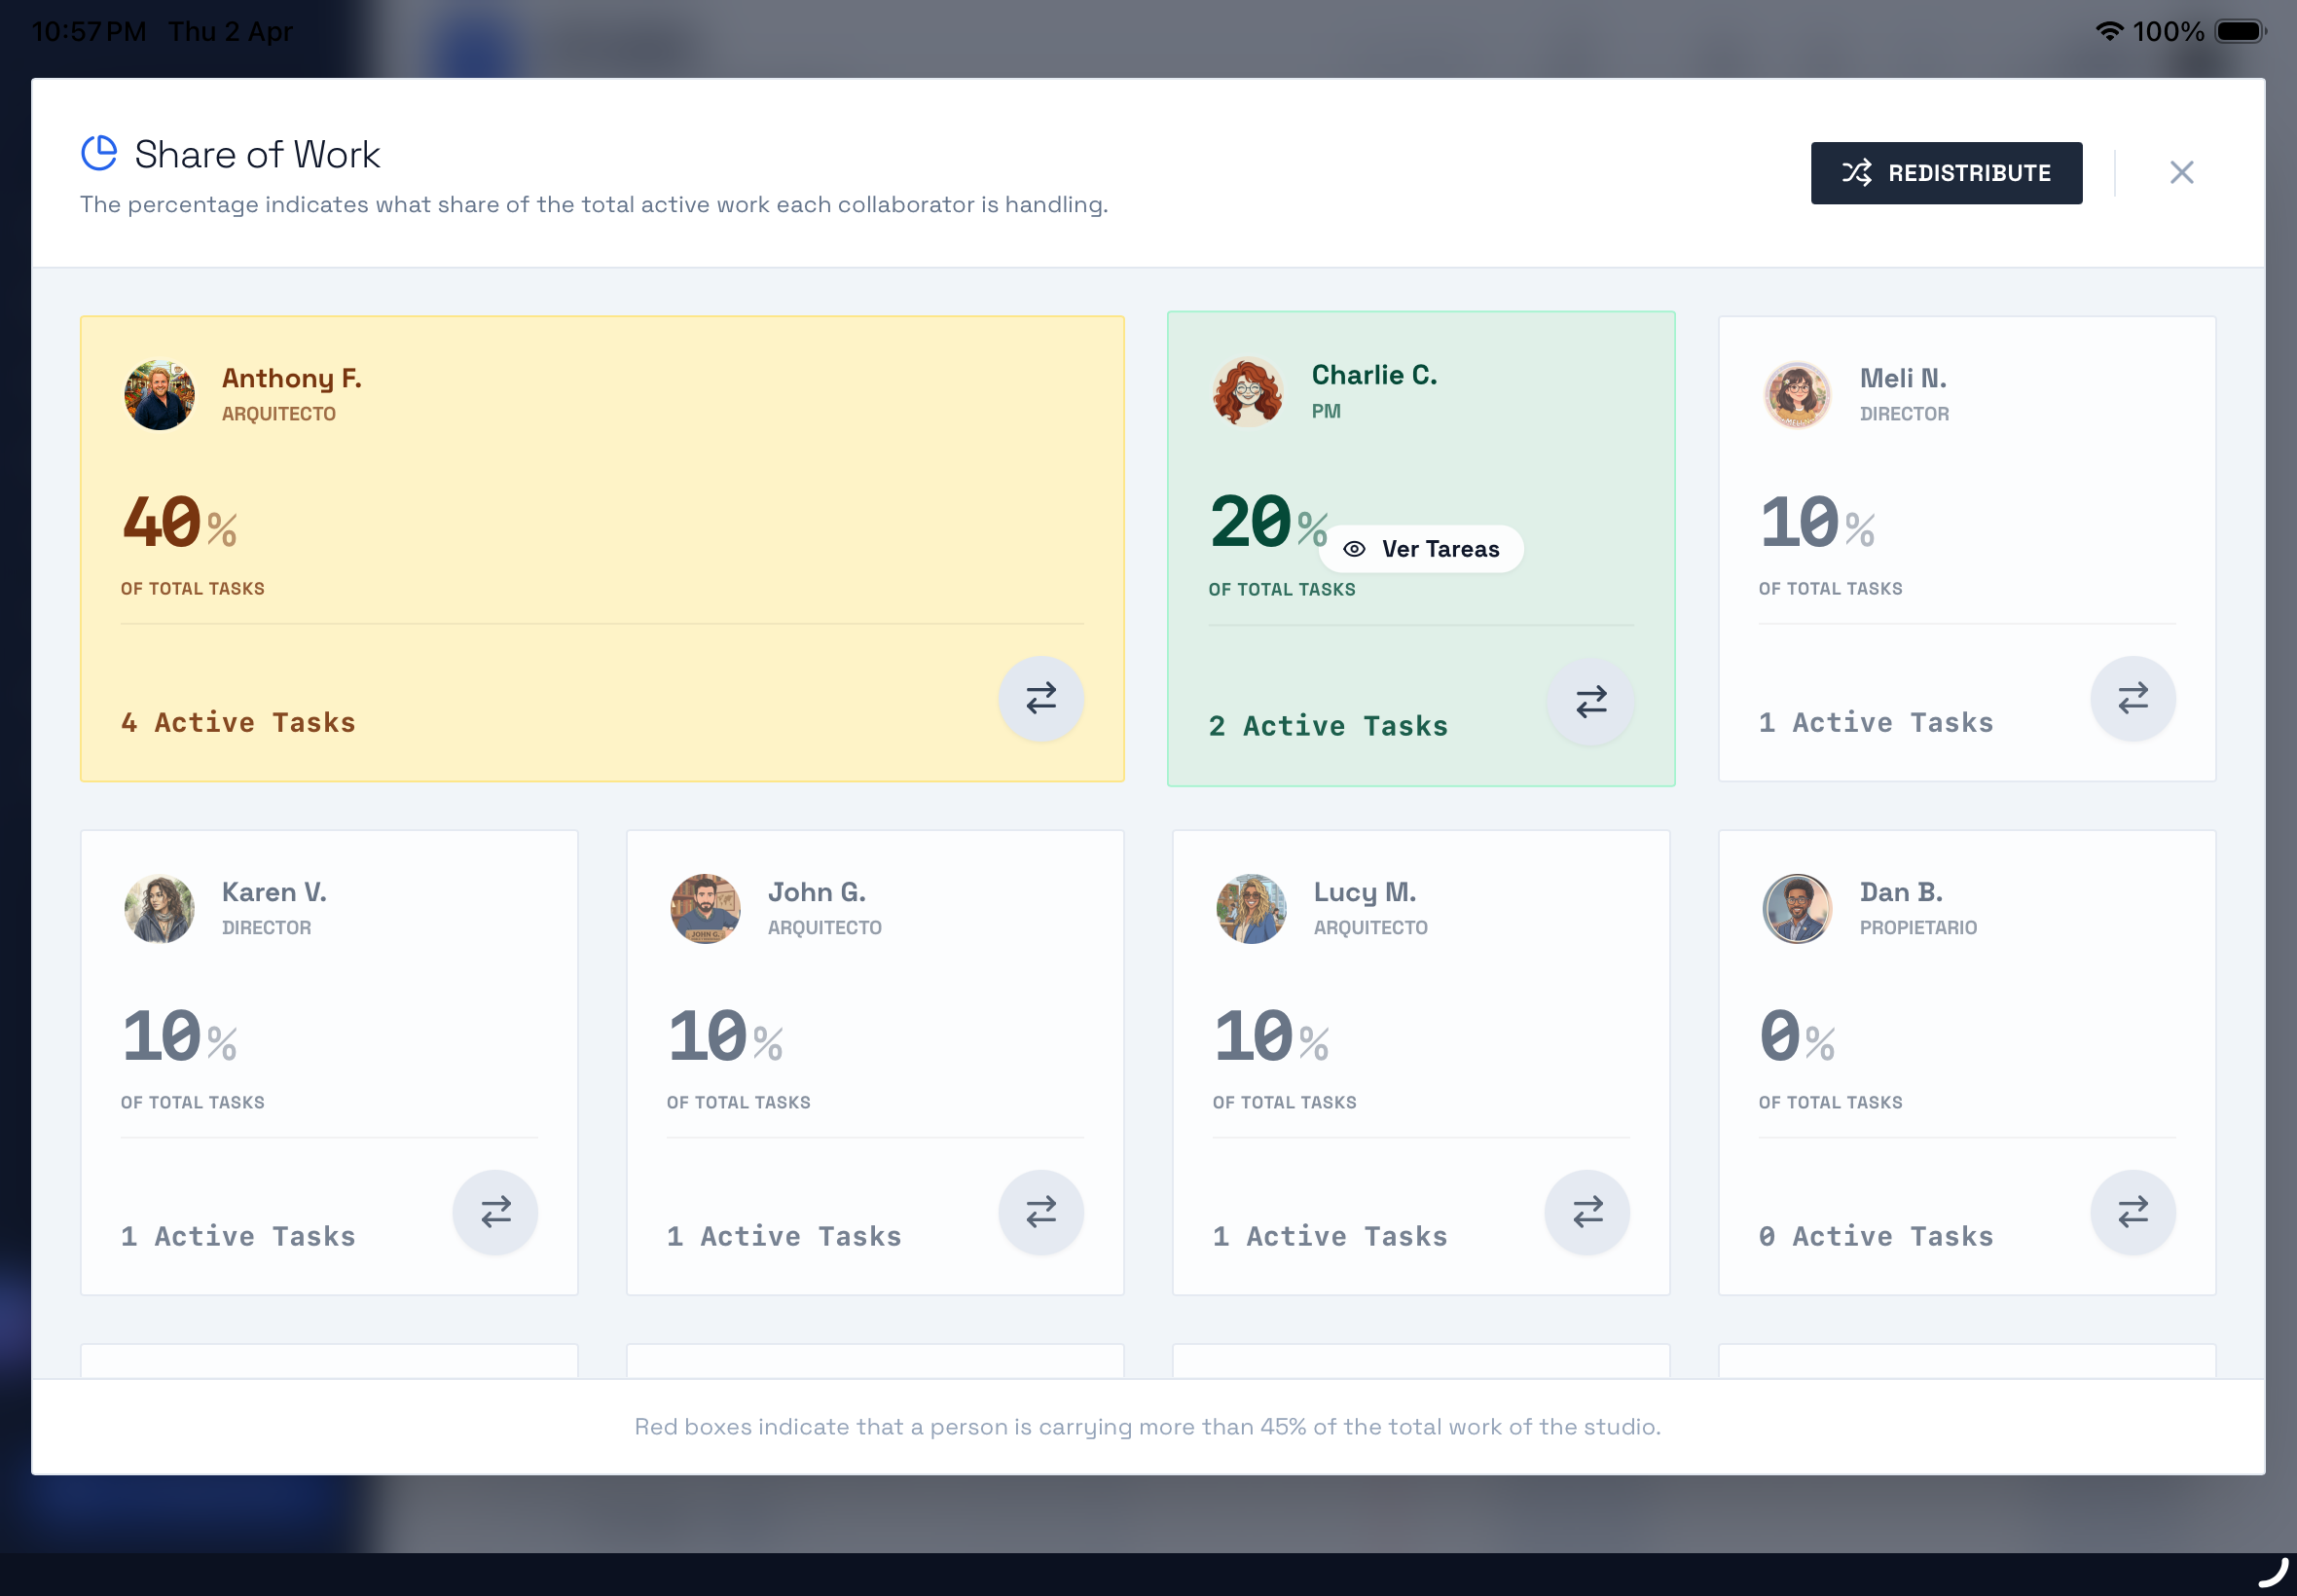
Task: Close the Share of Work dialog
Action: click(2181, 173)
